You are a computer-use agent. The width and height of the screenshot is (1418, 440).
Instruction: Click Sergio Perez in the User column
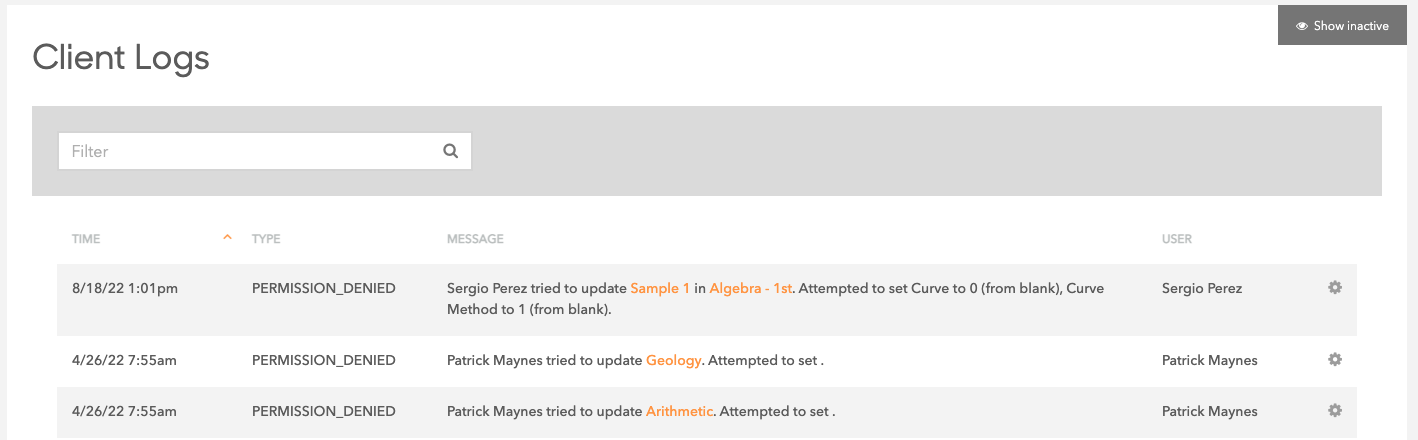pos(1201,289)
